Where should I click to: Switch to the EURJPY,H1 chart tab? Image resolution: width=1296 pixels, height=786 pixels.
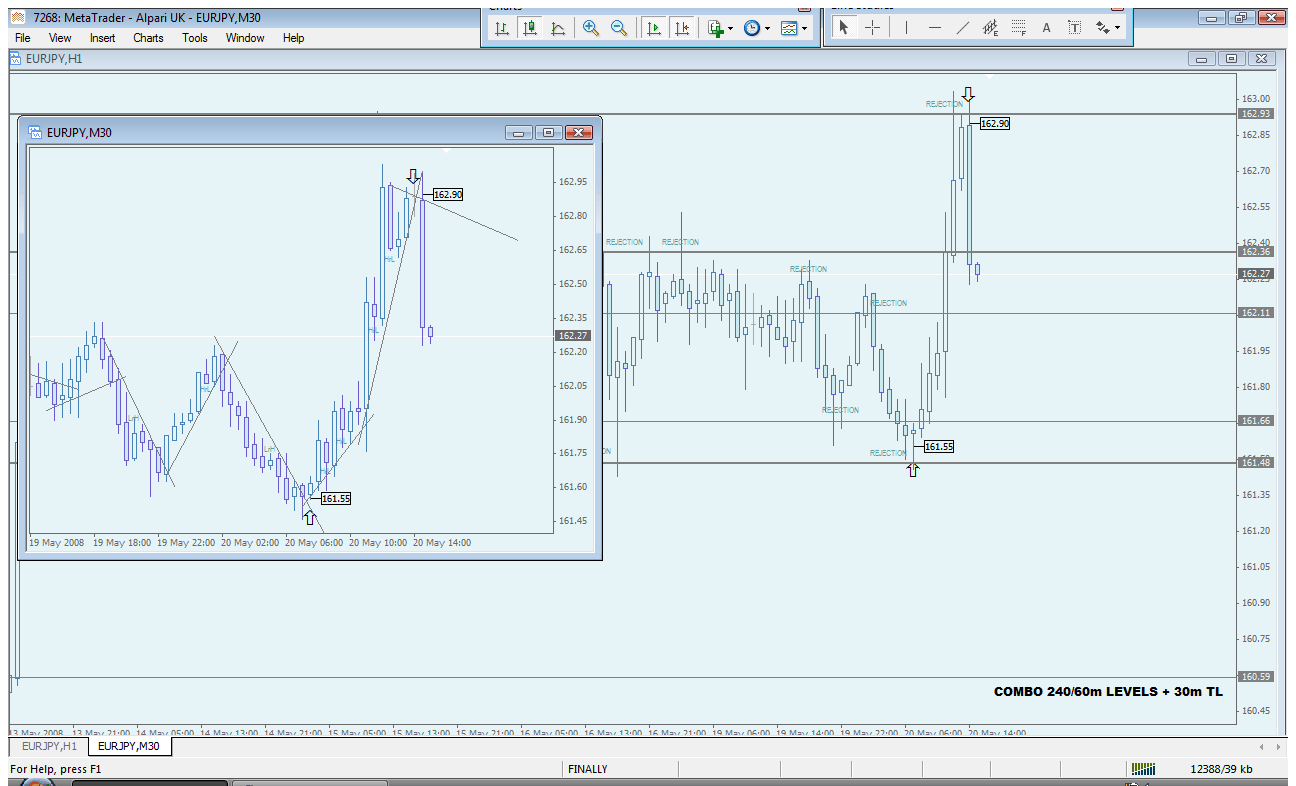click(49, 746)
